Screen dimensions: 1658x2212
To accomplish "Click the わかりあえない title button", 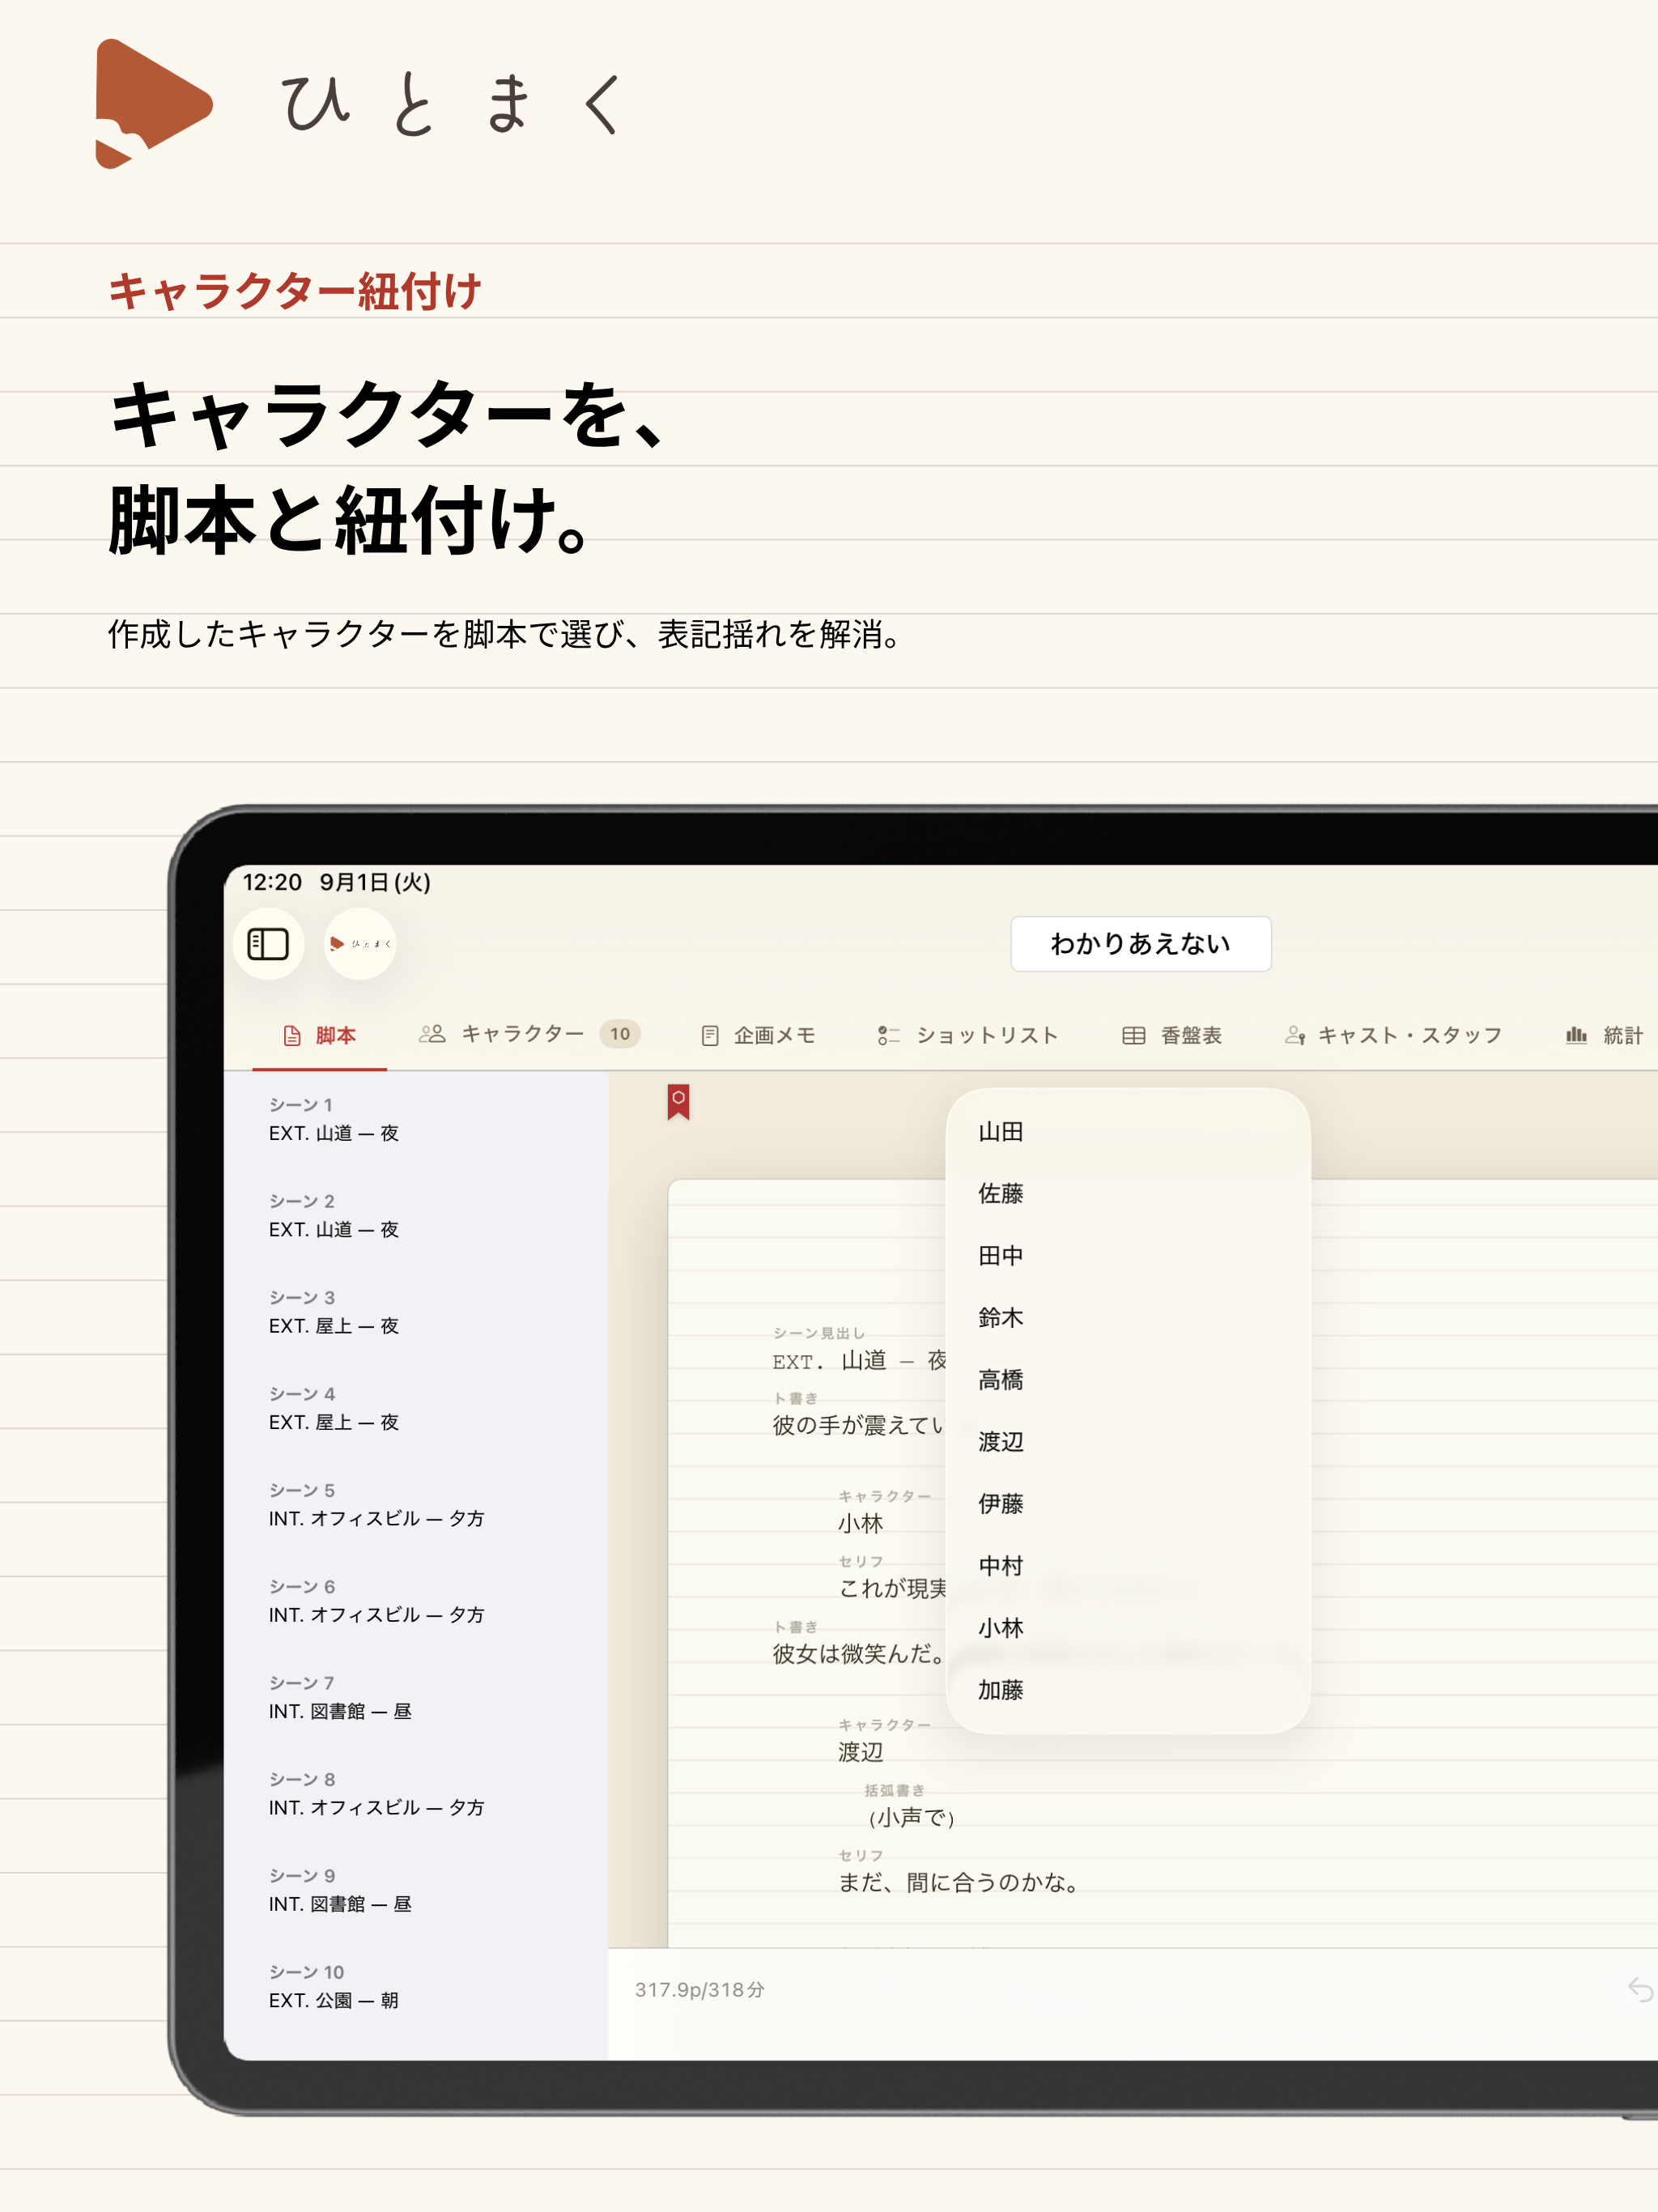I will [x=1140, y=943].
